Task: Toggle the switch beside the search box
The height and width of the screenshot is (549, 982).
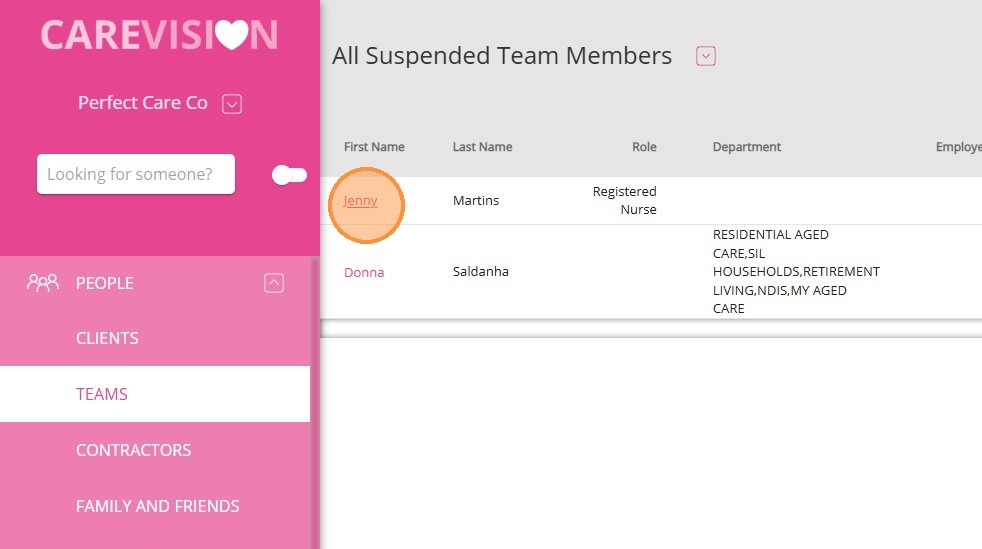Action: (x=289, y=175)
